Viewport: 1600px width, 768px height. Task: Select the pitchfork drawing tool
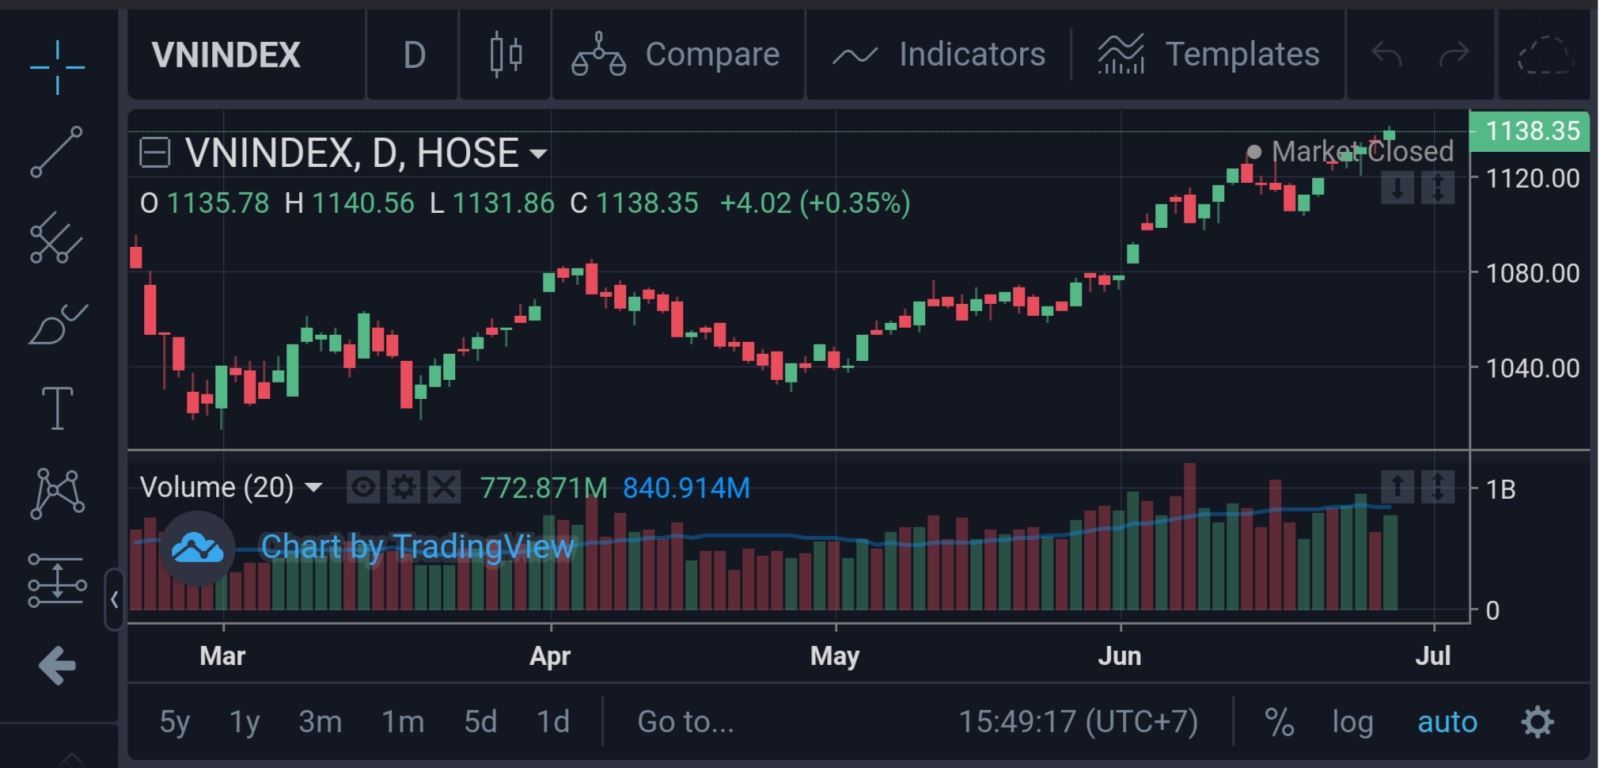[x=57, y=237]
